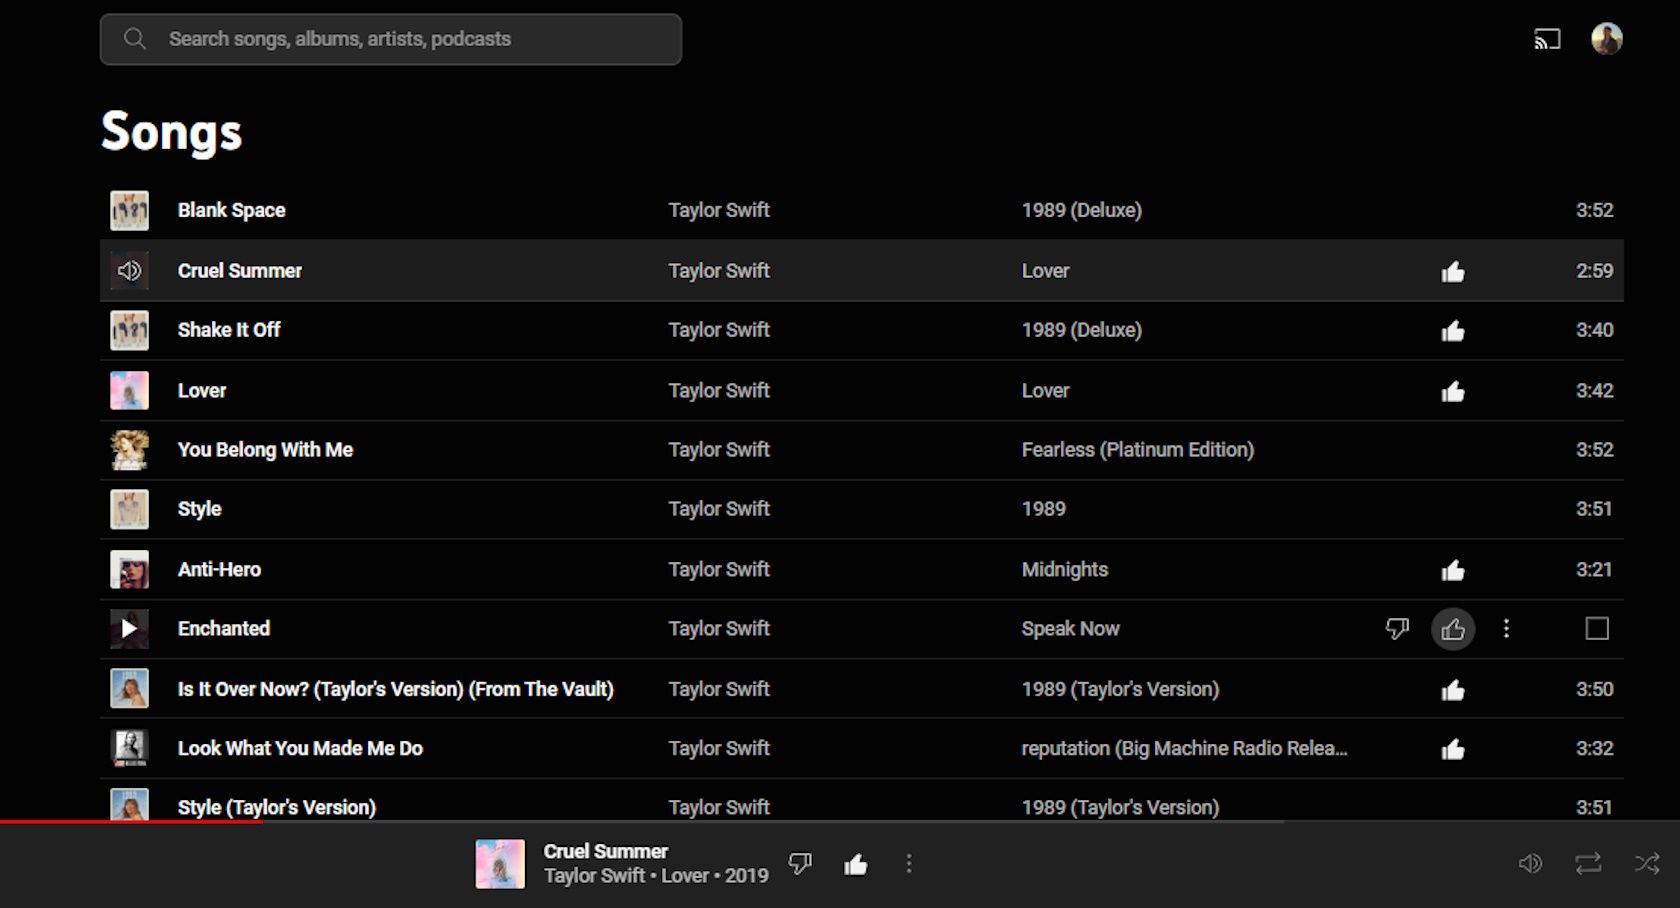The width and height of the screenshot is (1680, 908).
Task: Select the song Anti-Hero
Action: tap(219, 569)
